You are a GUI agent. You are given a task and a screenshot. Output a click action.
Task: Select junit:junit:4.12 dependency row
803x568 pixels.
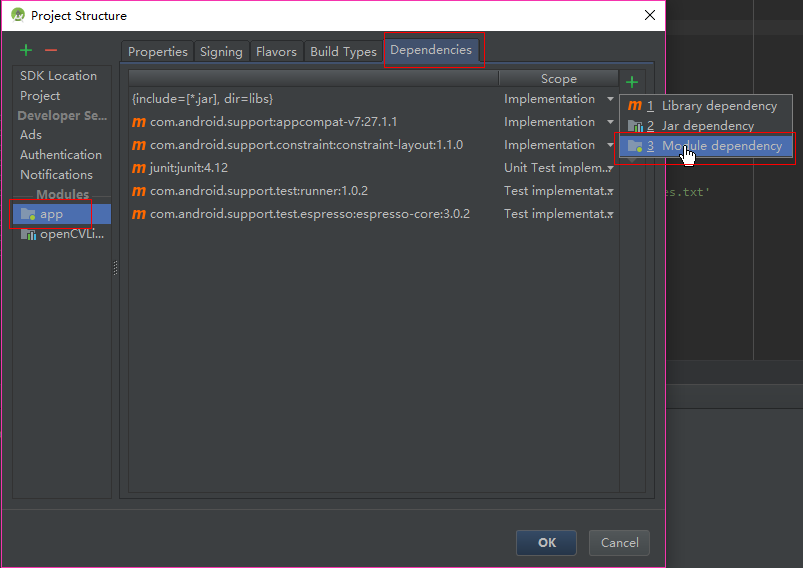coord(373,168)
